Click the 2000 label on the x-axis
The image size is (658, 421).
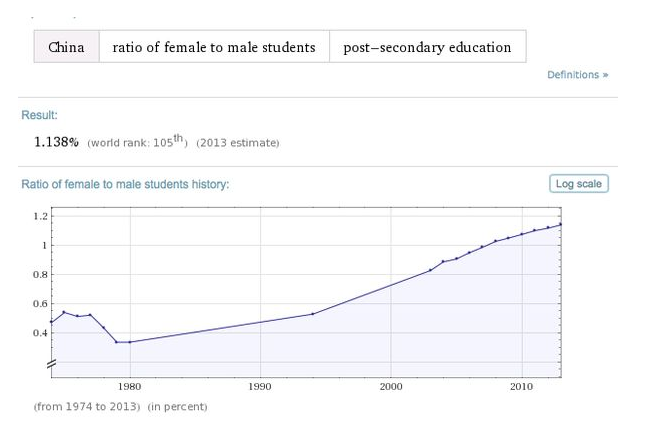[x=390, y=385]
